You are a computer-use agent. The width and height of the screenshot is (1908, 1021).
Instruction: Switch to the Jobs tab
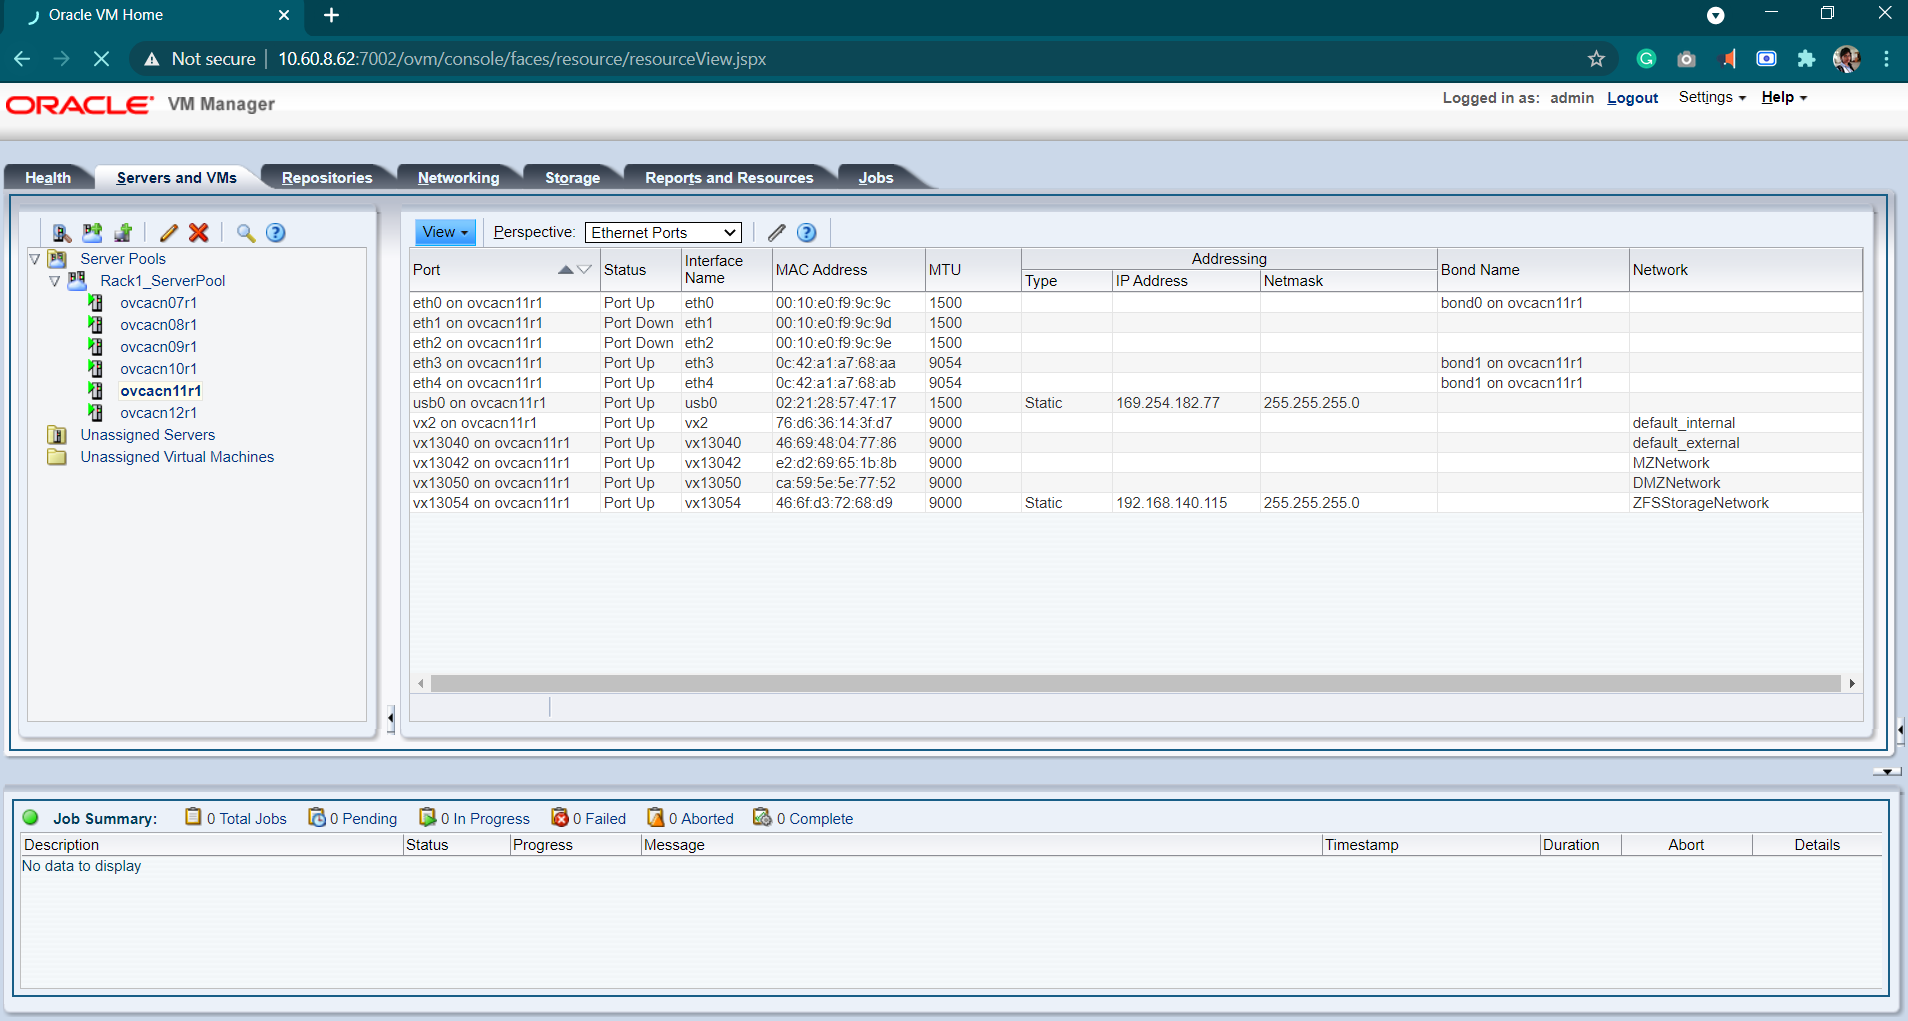click(876, 178)
